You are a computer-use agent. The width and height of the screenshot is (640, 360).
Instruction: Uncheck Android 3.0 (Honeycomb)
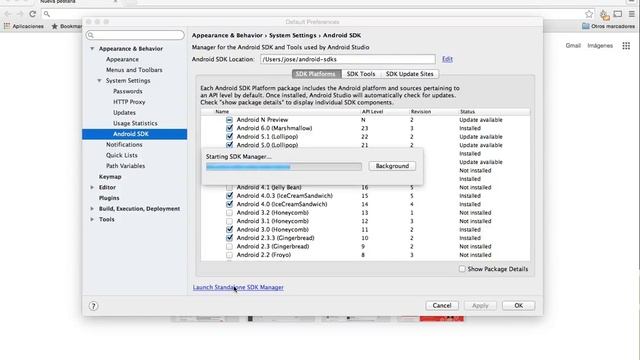[229, 229]
